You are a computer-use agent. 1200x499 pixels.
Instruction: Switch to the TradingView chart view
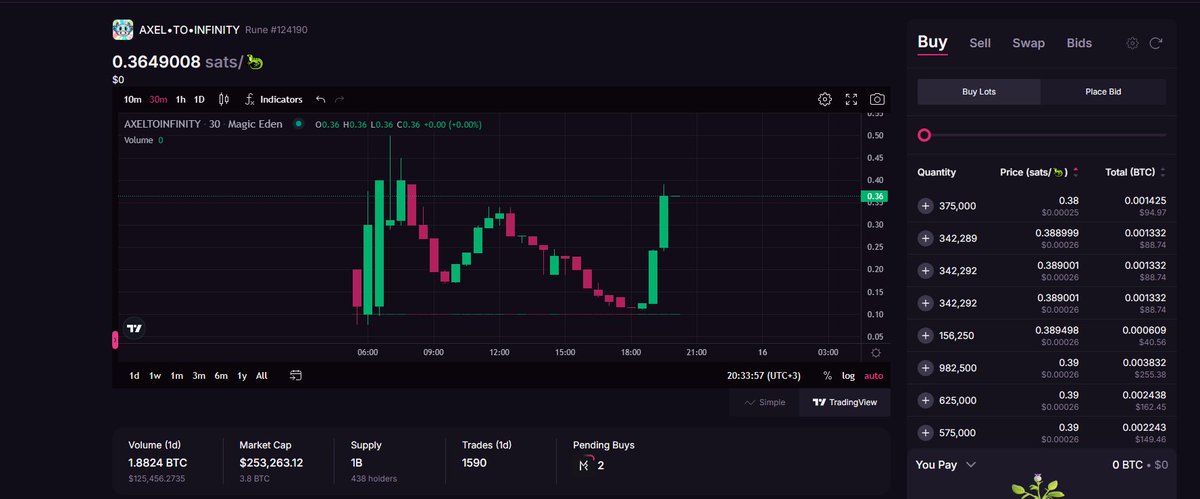tap(844, 402)
